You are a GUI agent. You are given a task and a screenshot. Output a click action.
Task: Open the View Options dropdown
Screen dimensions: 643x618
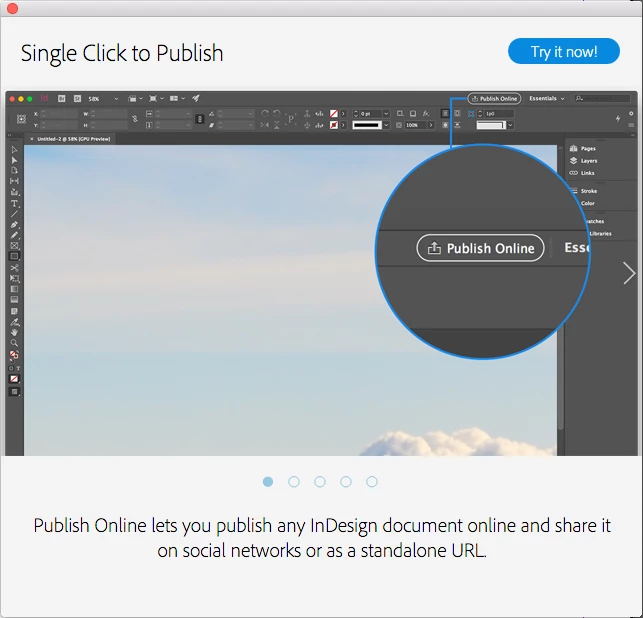(x=135, y=98)
